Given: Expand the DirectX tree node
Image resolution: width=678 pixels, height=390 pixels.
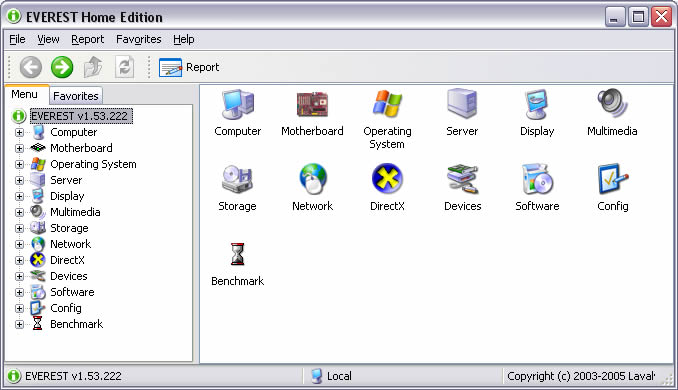Looking at the screenshot, I should pos(19,260).
